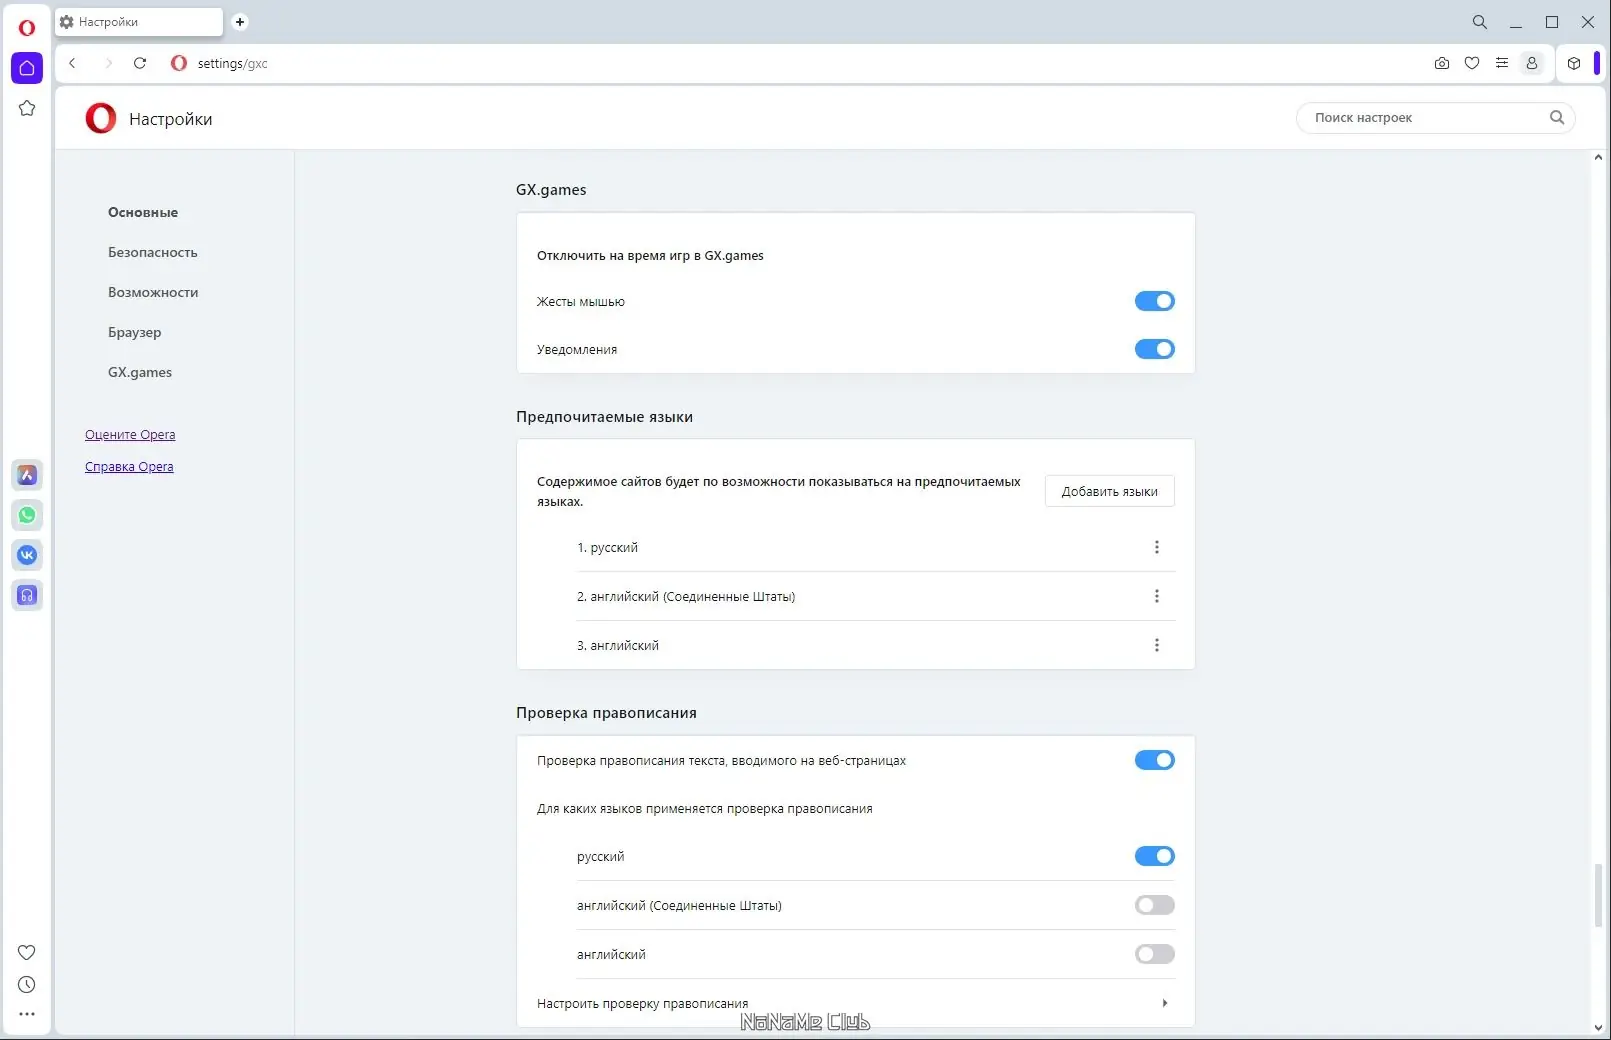Open three-dot menu for third language английский

[x=1157, y=645]
